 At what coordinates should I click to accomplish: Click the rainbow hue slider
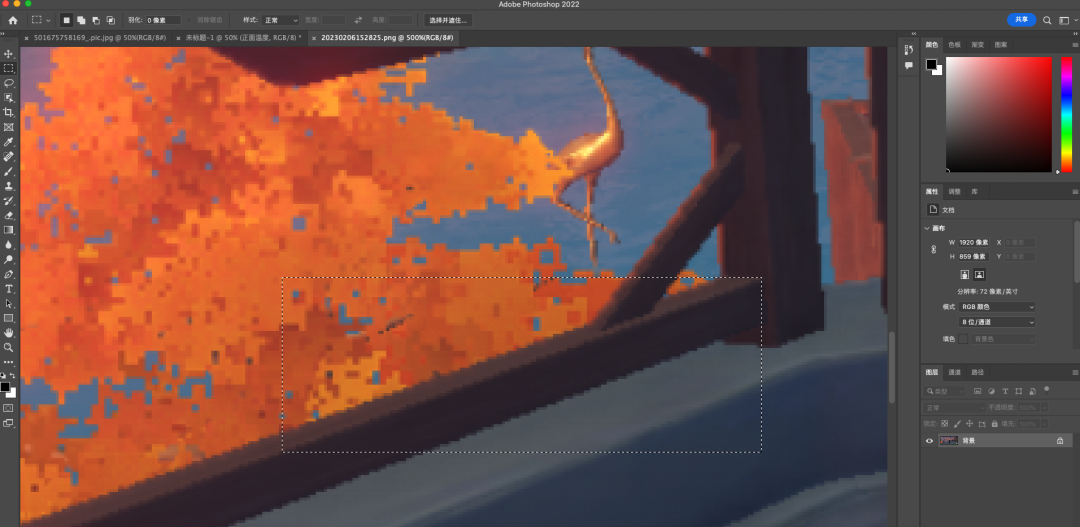1067,114
